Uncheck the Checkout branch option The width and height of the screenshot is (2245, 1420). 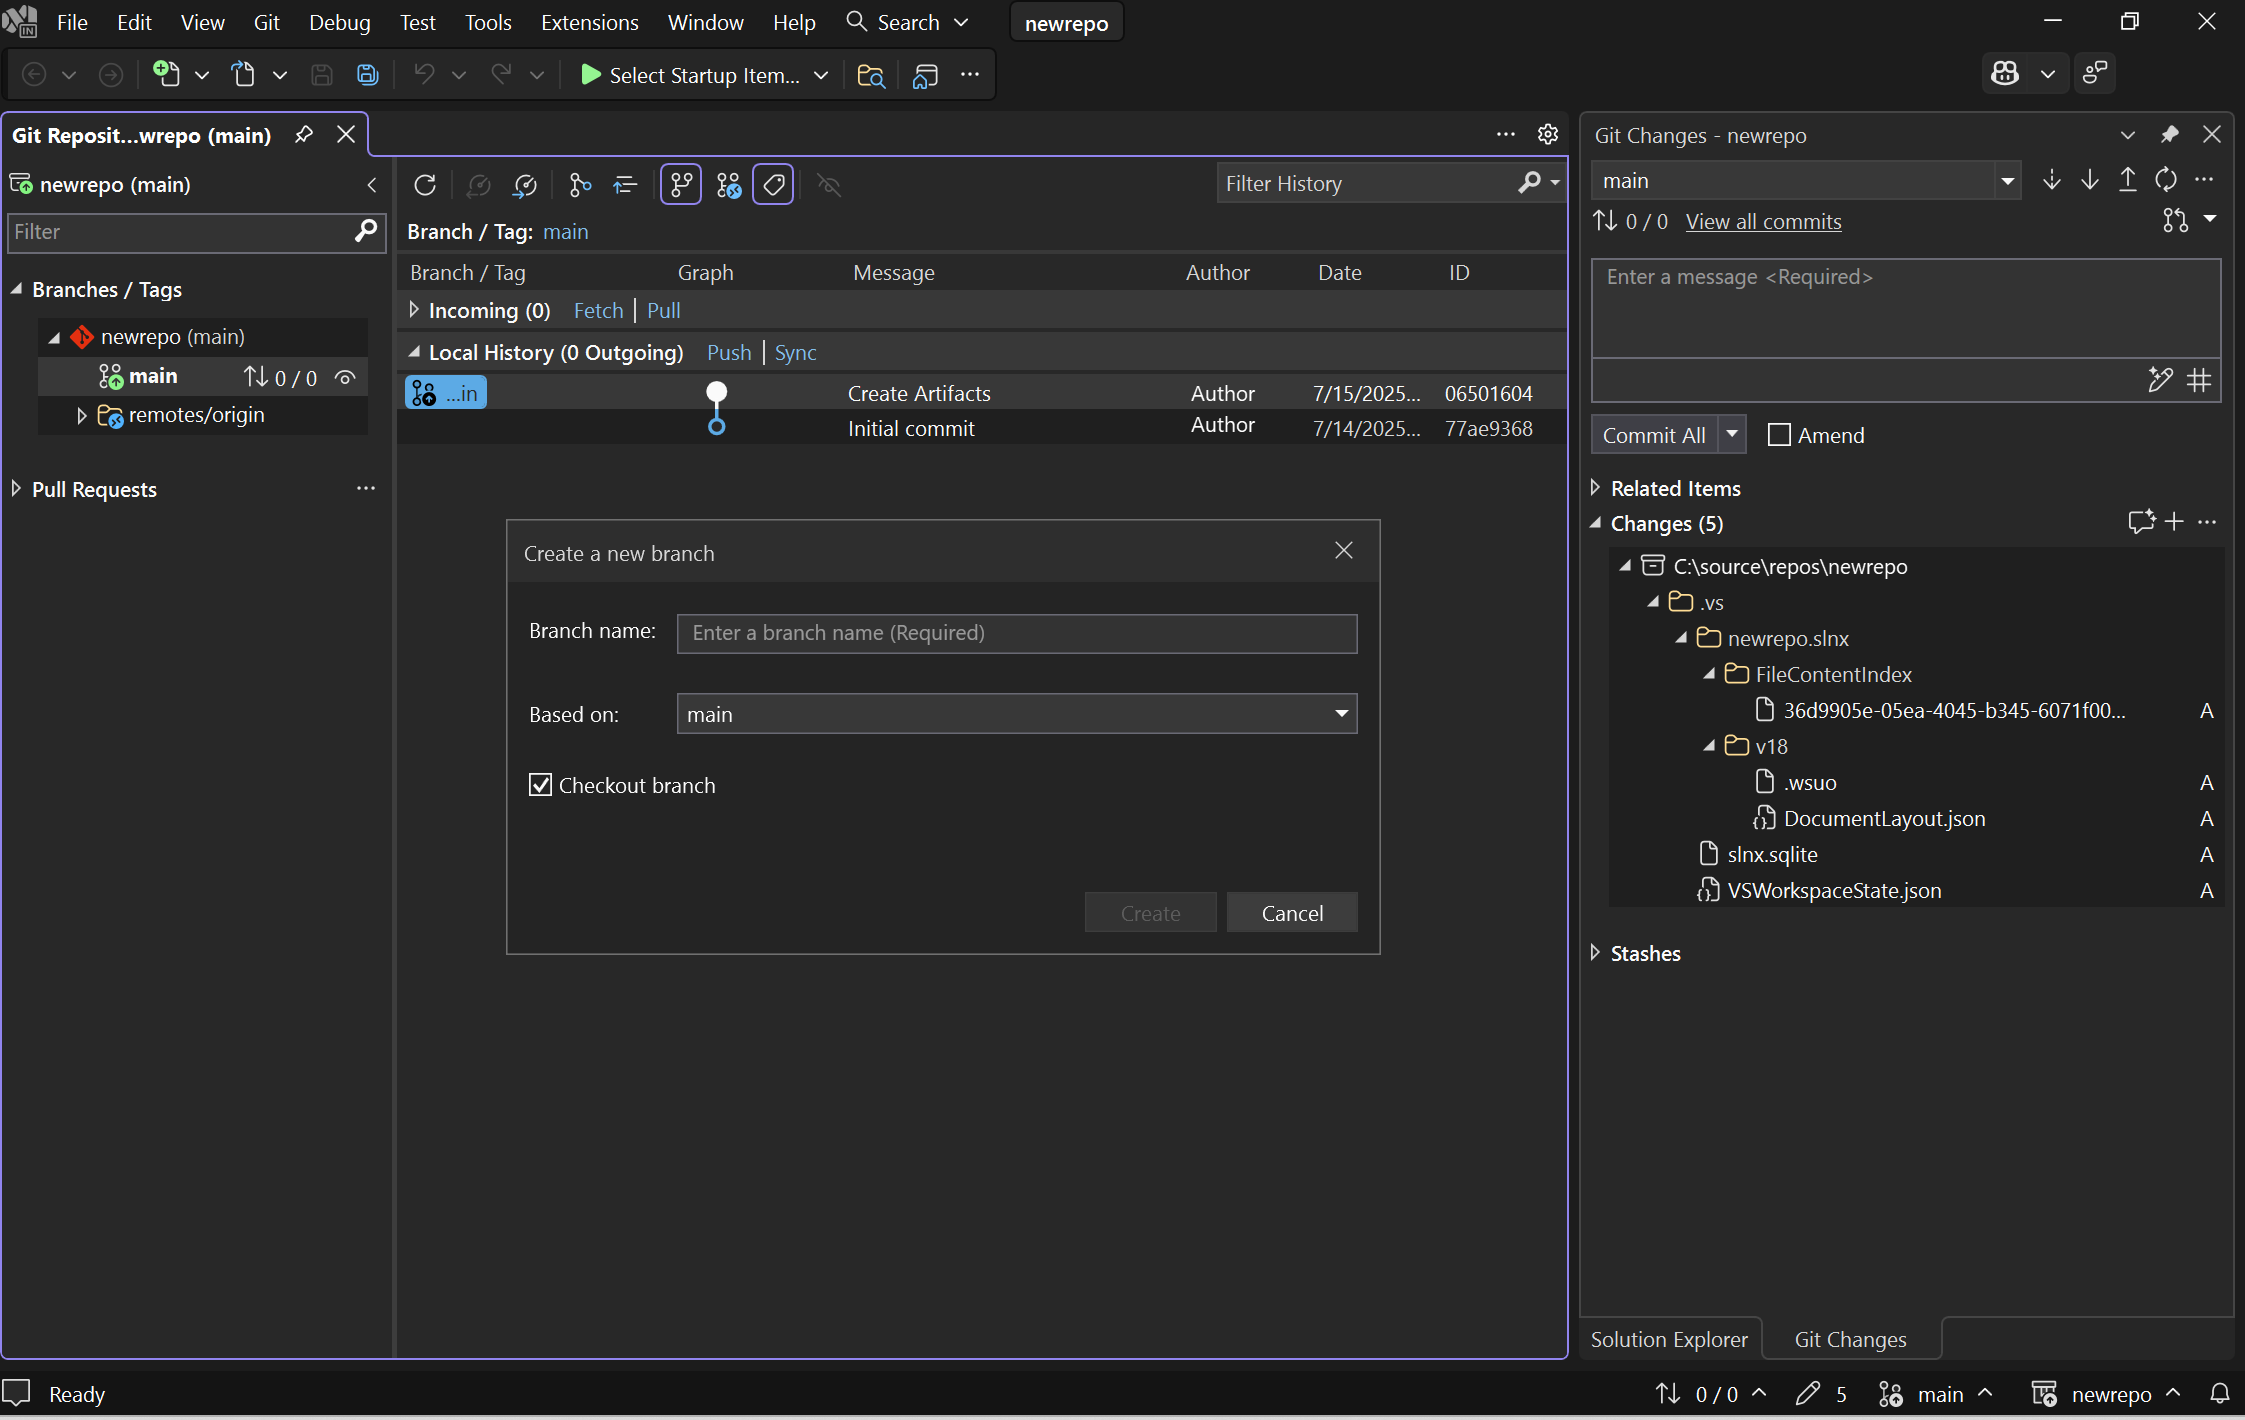click(540, 785)
